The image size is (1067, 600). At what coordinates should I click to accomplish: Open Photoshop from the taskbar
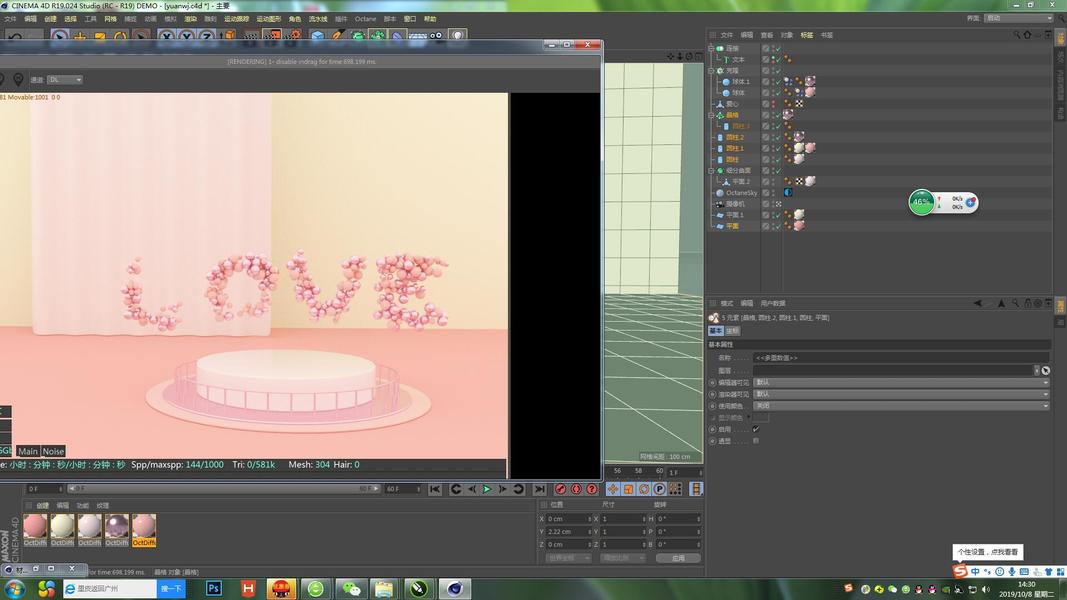[x=214, y=588]
